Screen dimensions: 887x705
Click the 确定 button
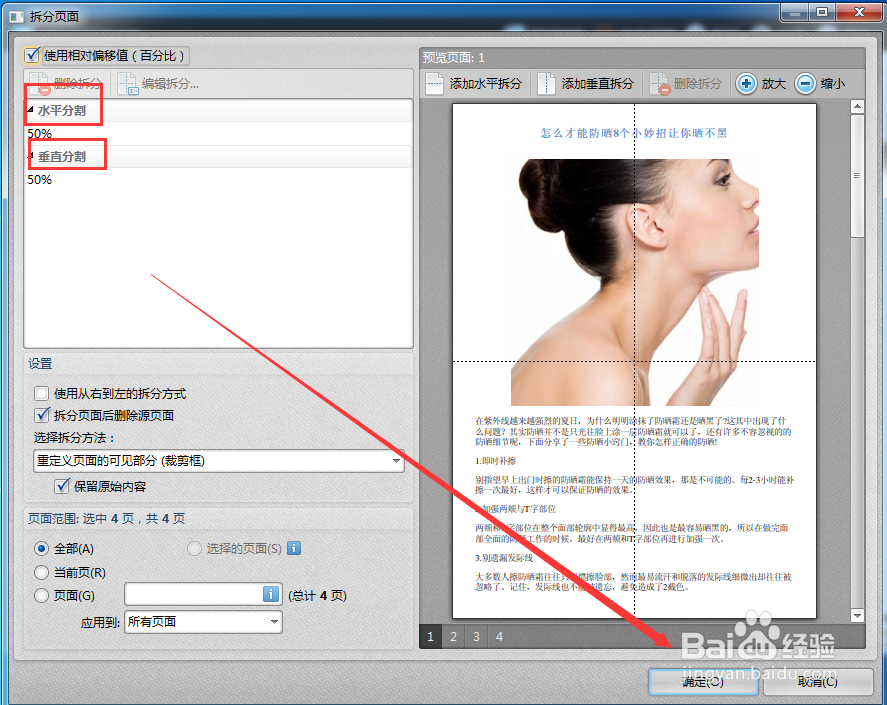[703, 682]
